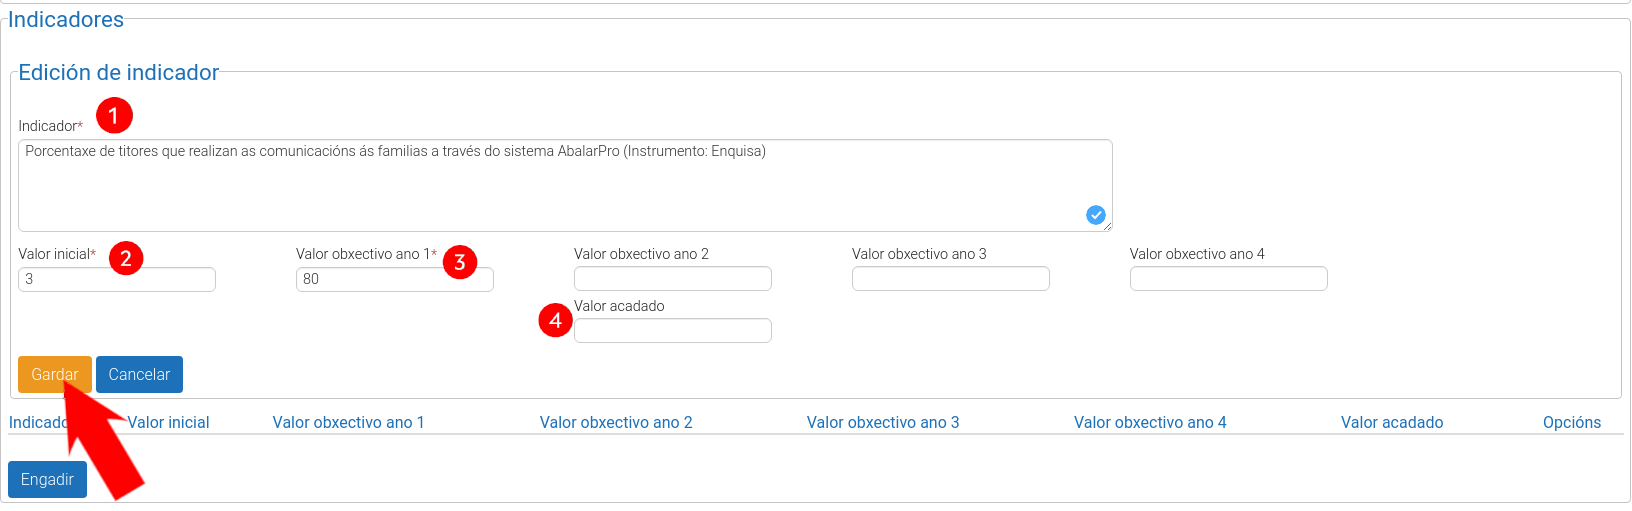Click the Edición de indicador heading
Viewport: 1632px width, 511px height.
(x=118, y=72)
